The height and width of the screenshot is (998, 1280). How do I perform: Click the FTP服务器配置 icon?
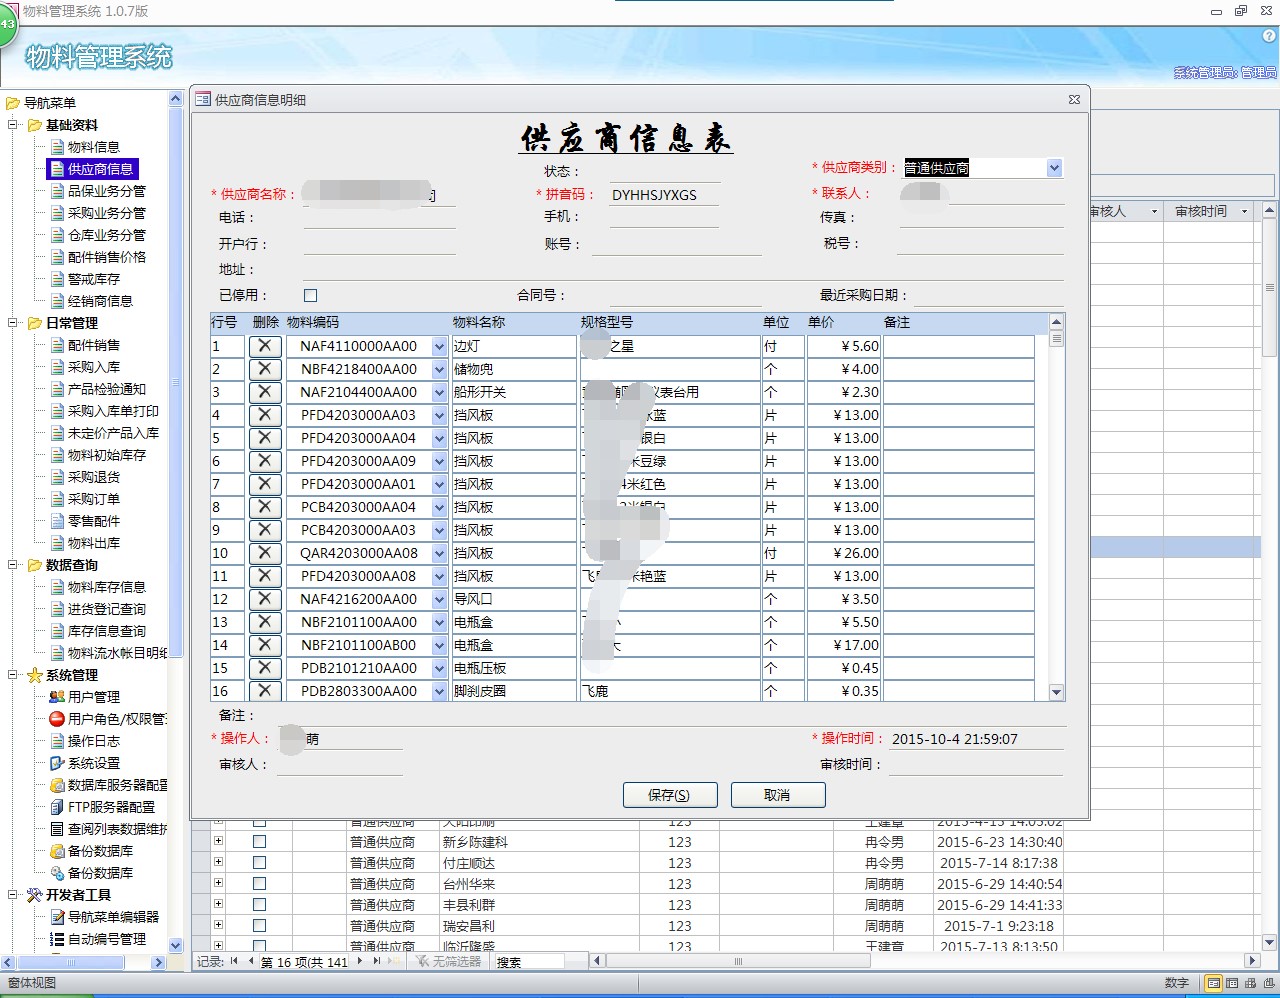coord(57,807)
